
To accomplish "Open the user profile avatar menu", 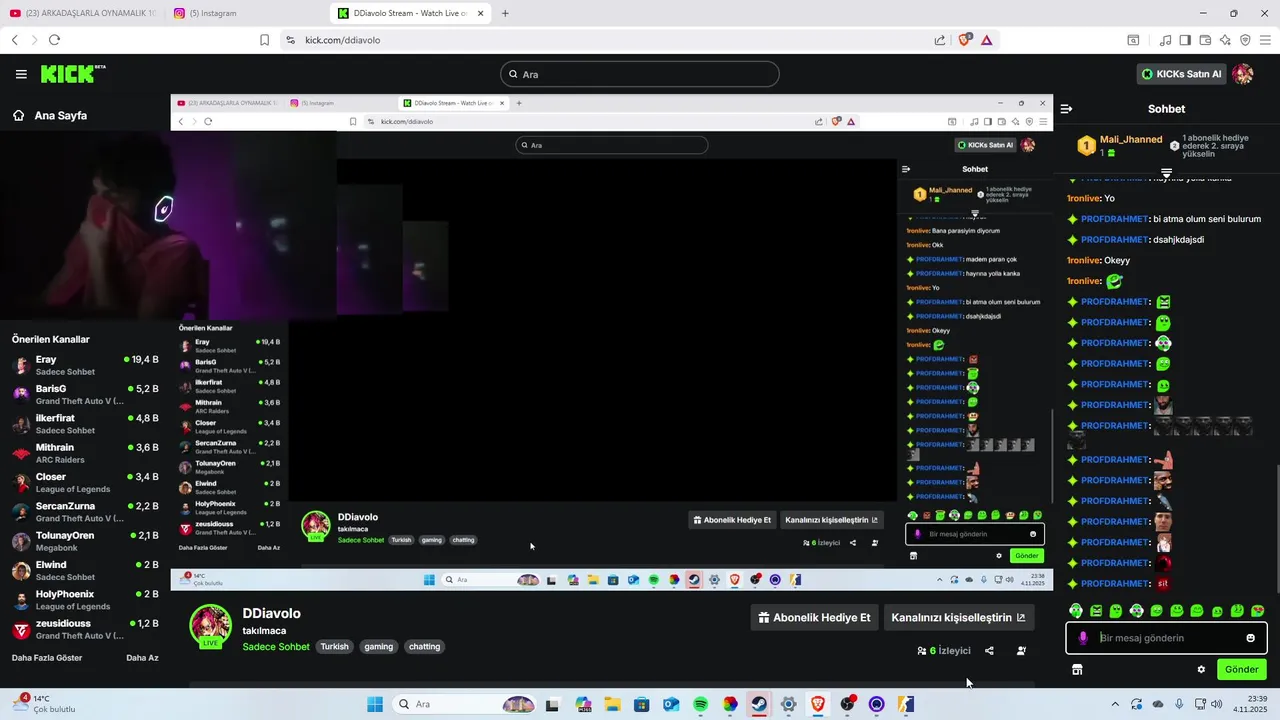I will (1243, 74).
